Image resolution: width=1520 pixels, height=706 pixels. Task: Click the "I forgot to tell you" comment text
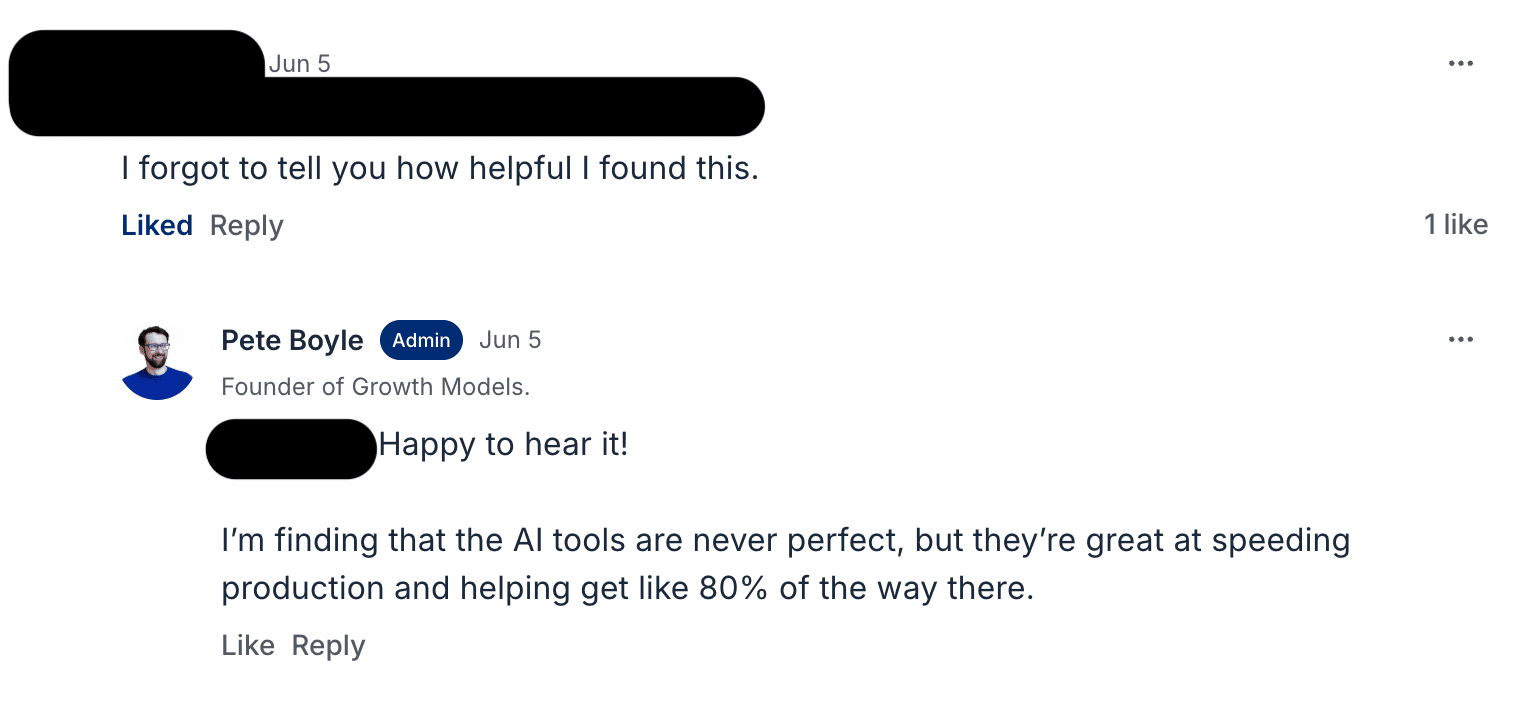tap(440, 168)
